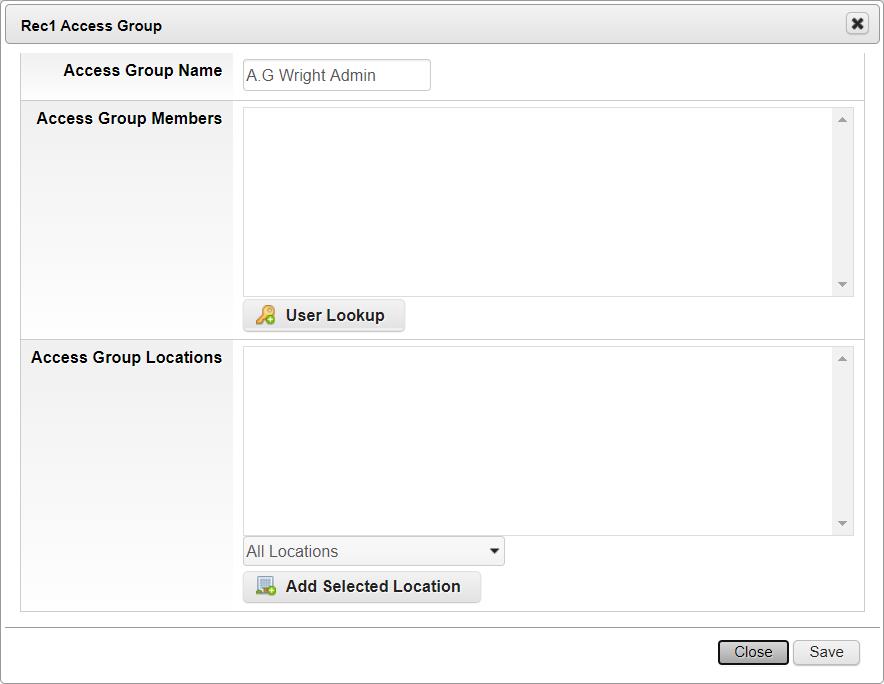Dismiss the dialog with the X icon
The height and width of the screenshot is (684, 884).
857,24
